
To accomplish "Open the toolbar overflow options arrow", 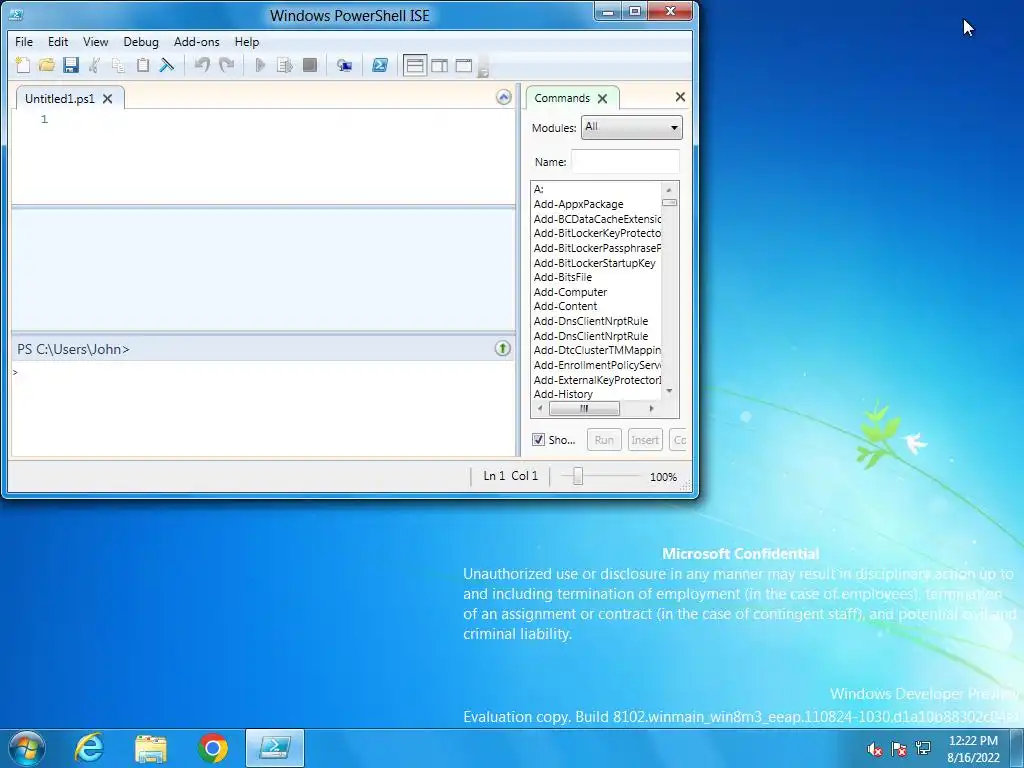I will point(483,66).
